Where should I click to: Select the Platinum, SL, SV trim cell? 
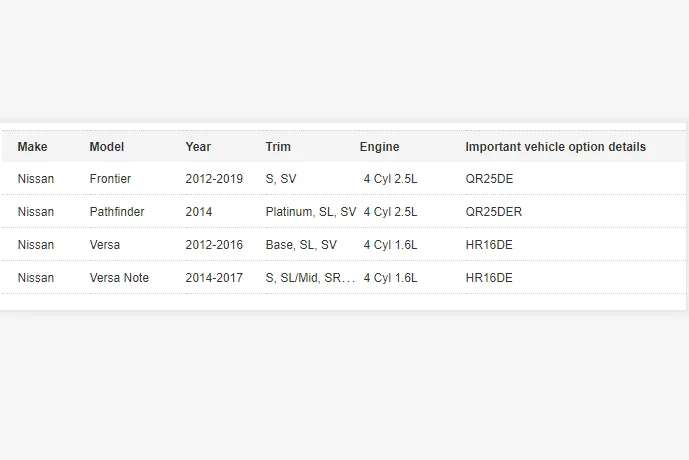(311, 212)
